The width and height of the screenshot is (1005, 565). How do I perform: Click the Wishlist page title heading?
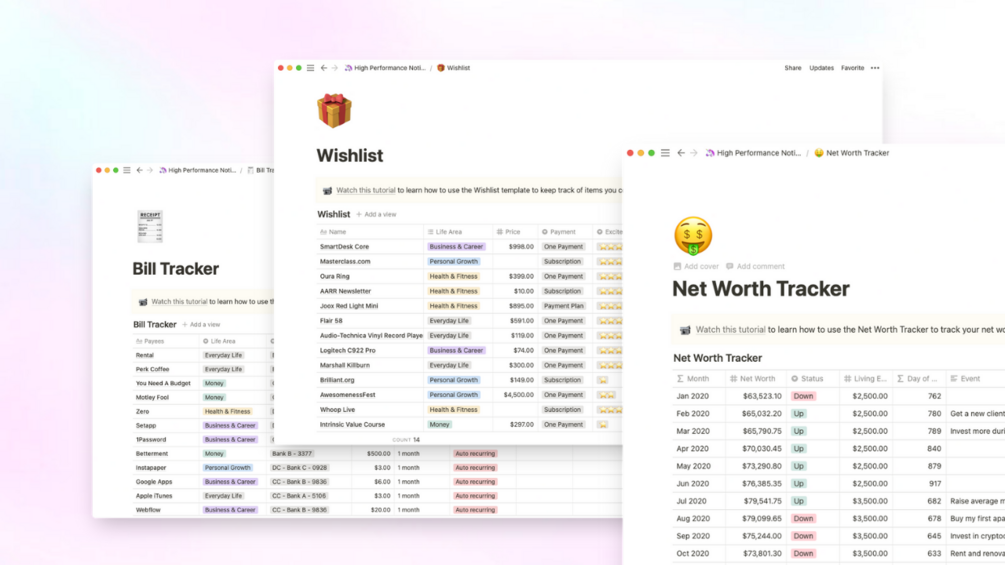[349, 156]
